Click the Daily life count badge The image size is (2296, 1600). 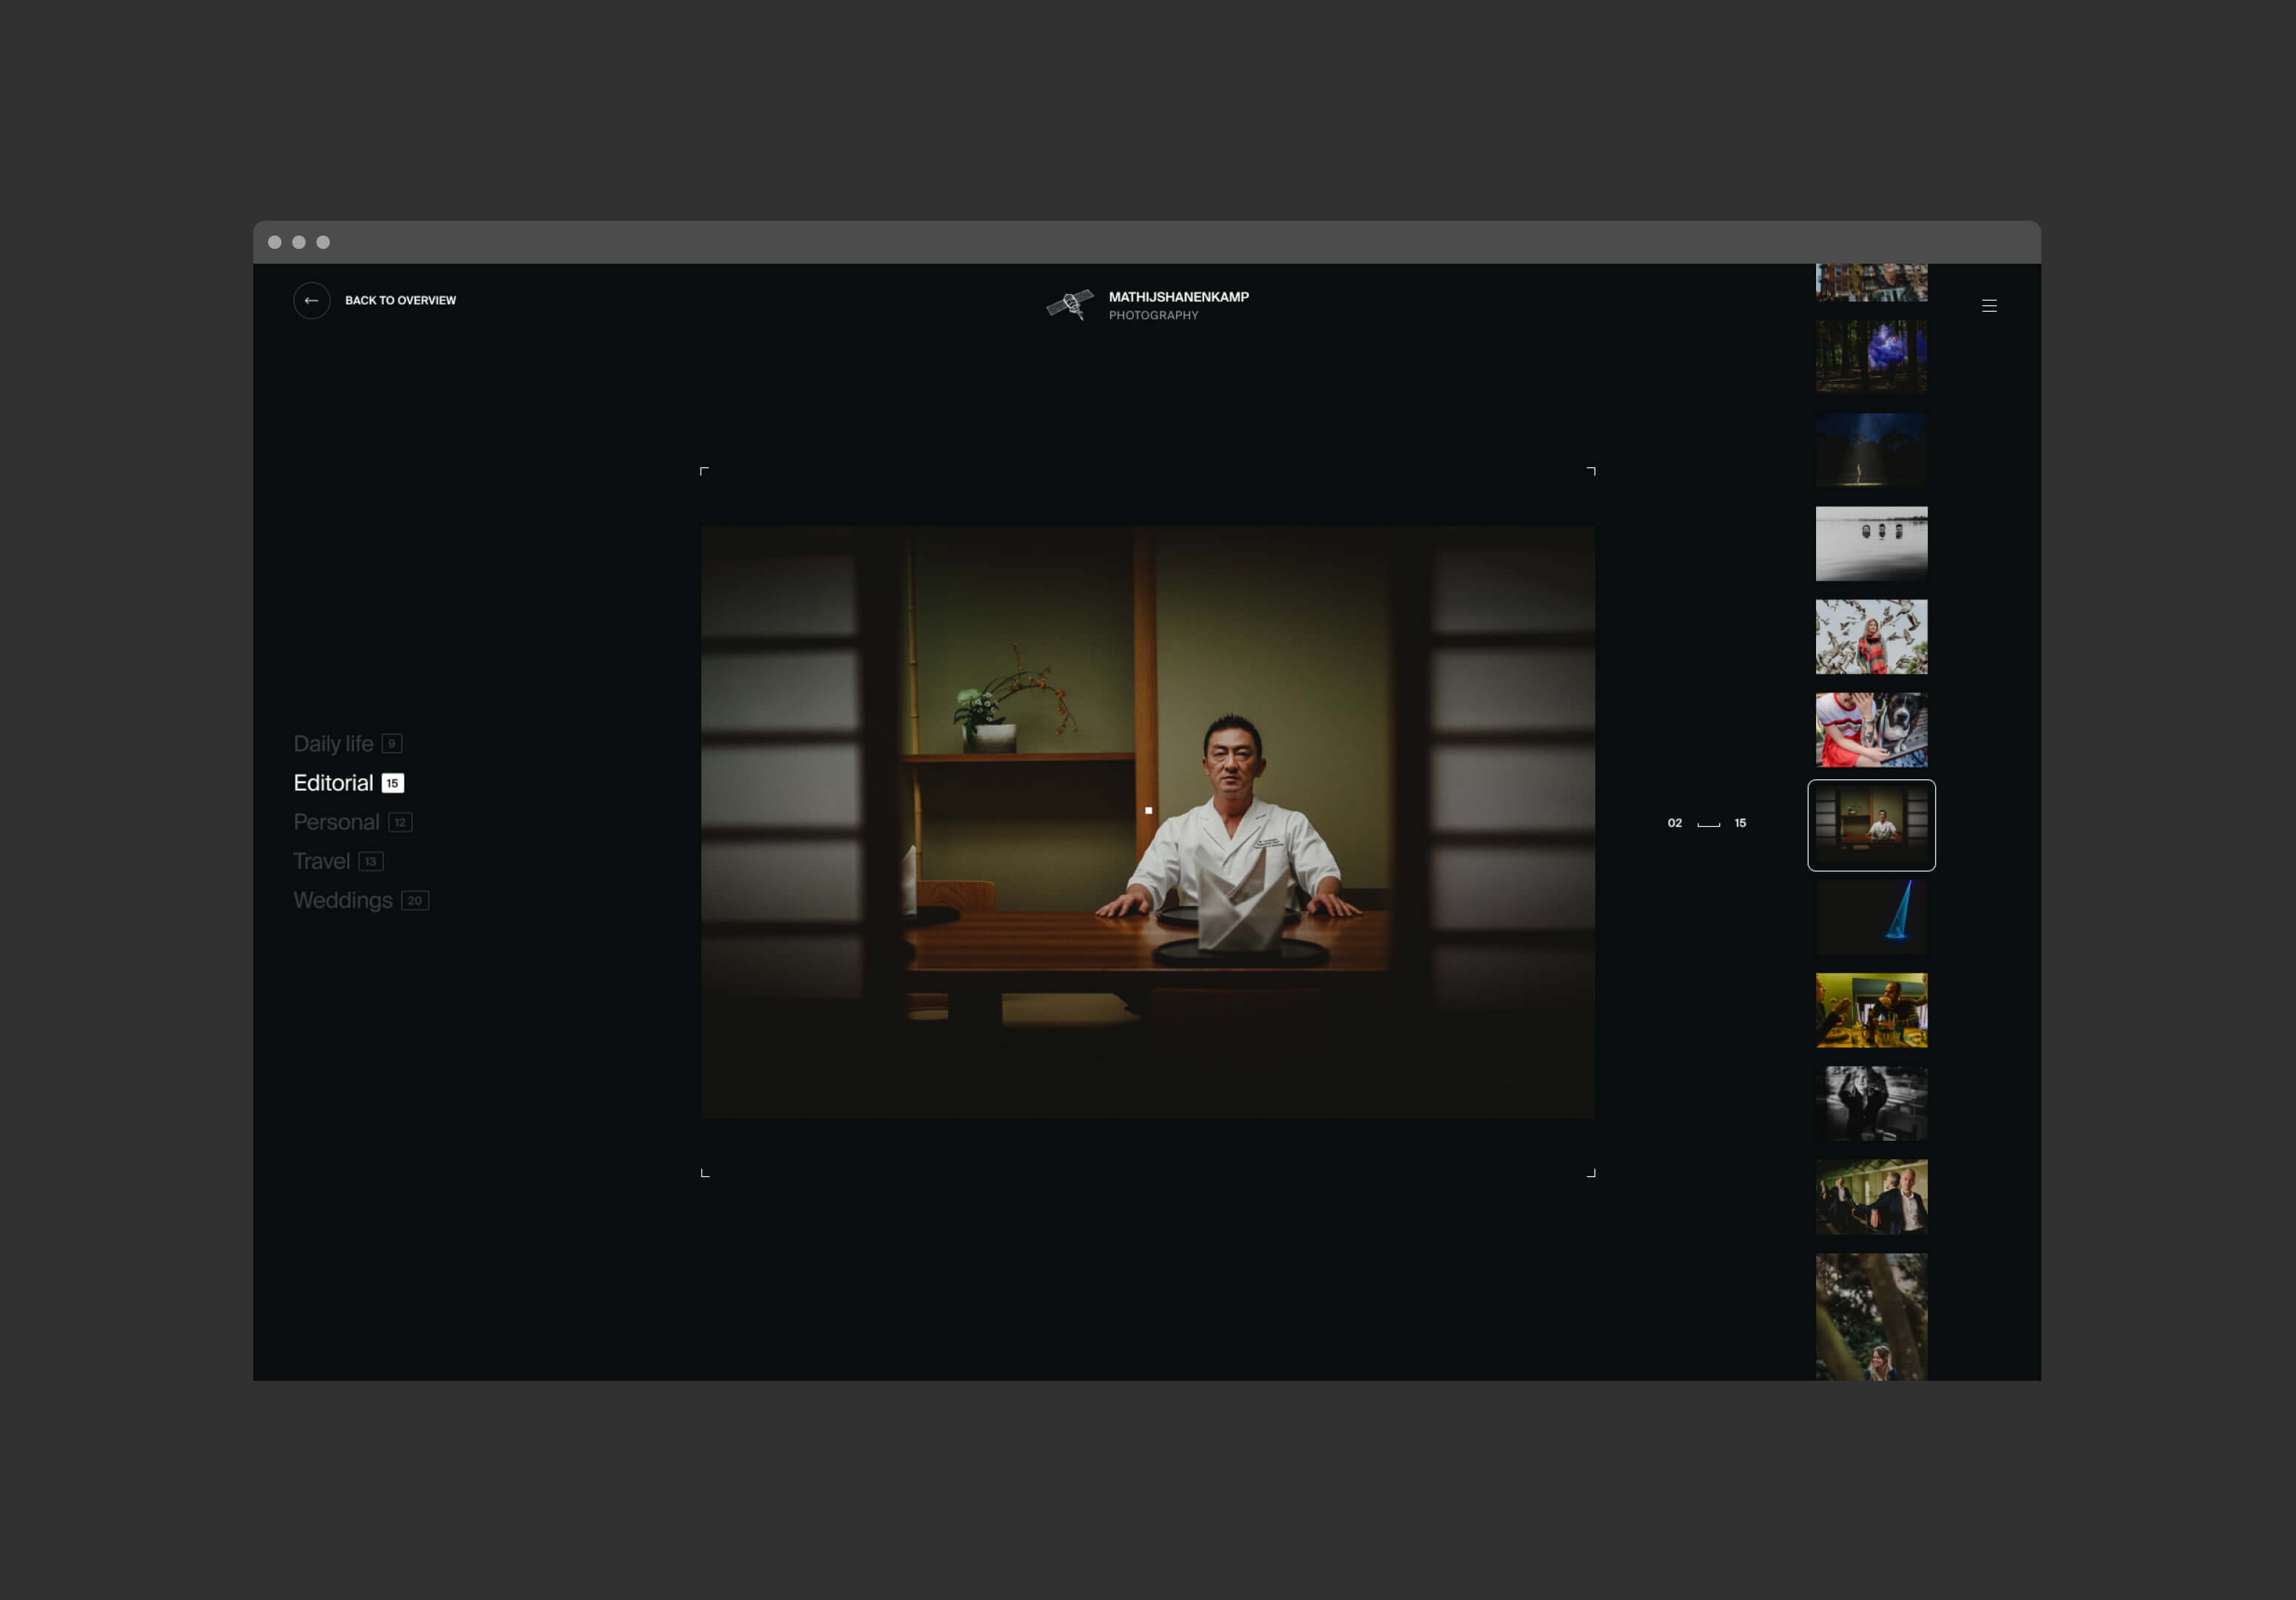[391, 744]
